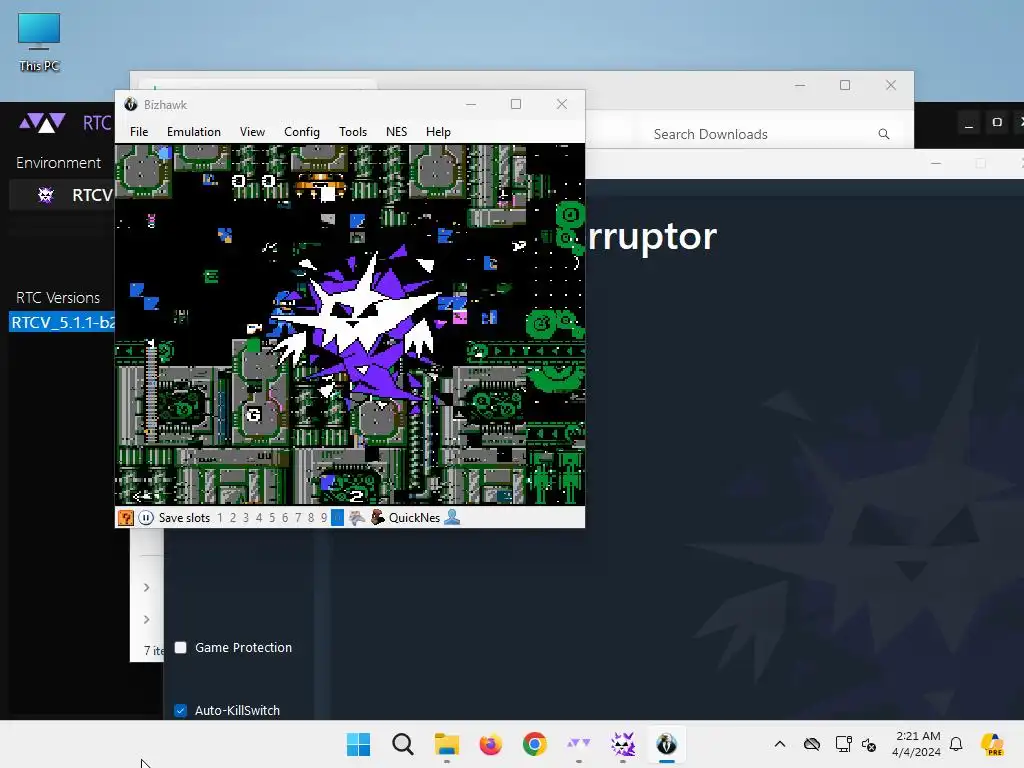The height and width of the screenshot is (768, 1024).
Task: Select save slot 1 in Bizhawk
Action: point(220,518)
